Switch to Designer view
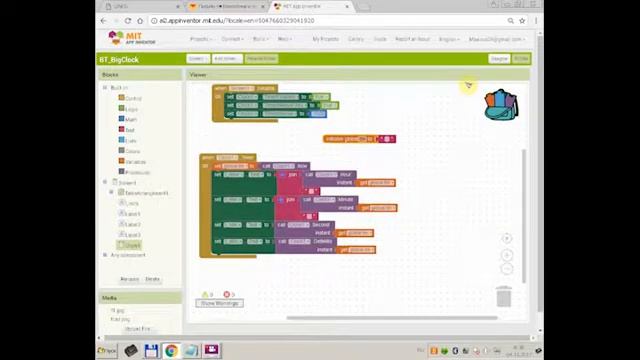 [x=499, y=59]
